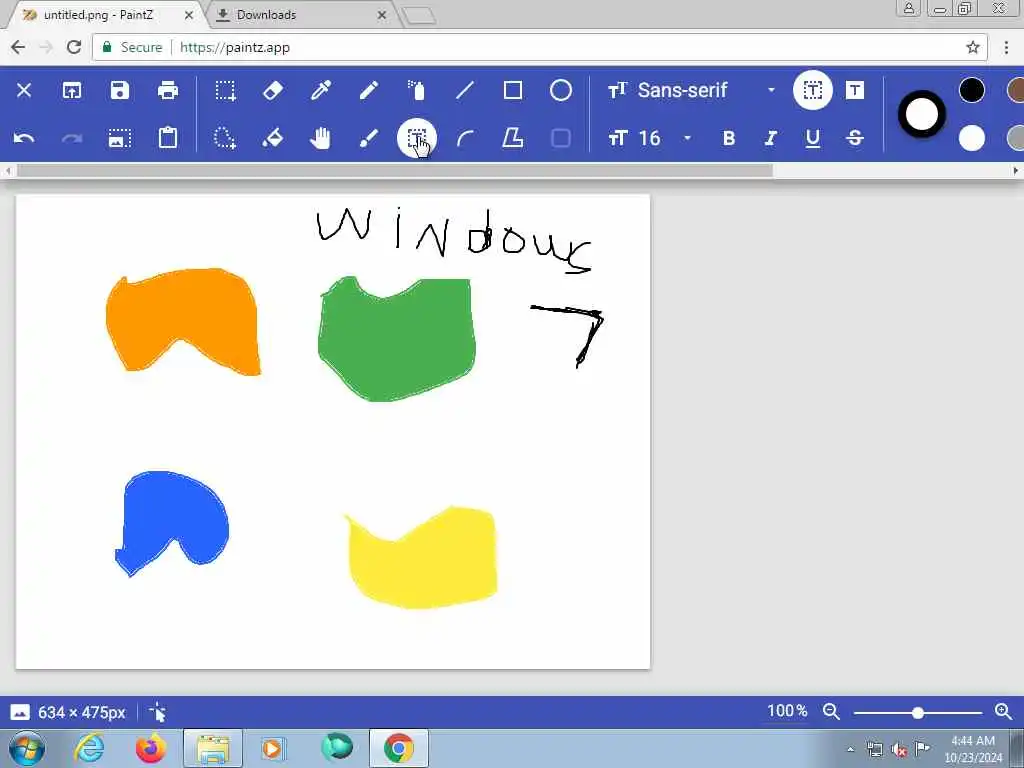
Task: Toggle Underline text formatting
Action: coord(812,138)
